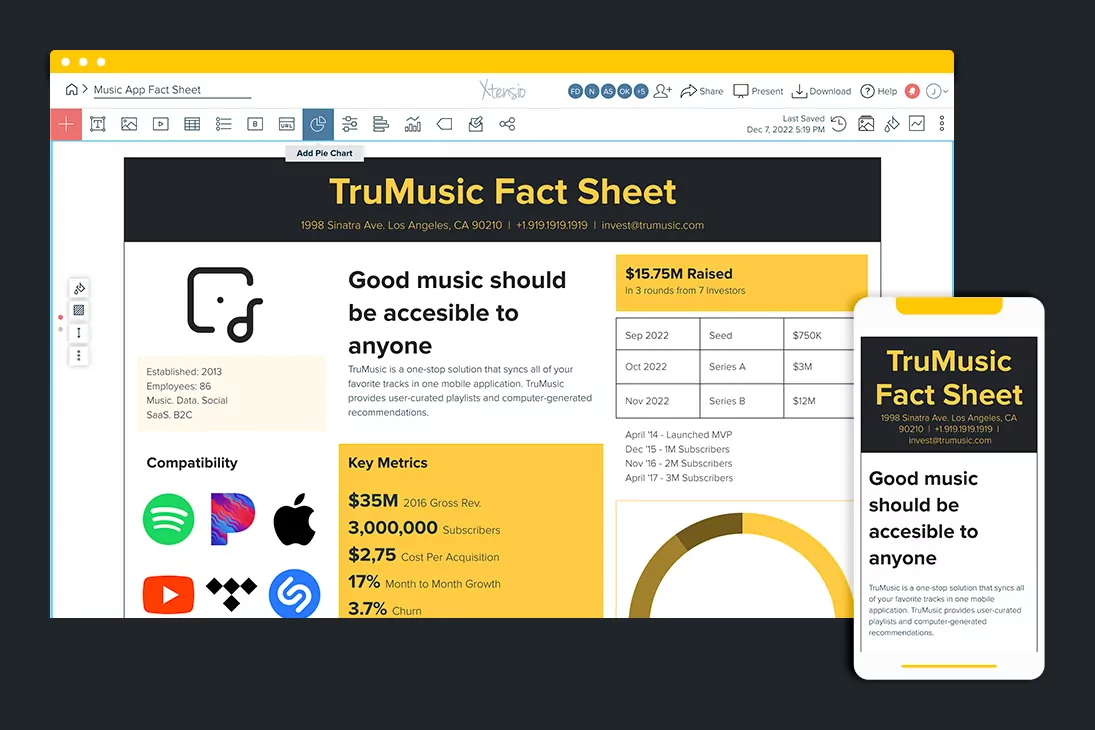Invite a collaborator with the add-person icon

click(661, 90)
